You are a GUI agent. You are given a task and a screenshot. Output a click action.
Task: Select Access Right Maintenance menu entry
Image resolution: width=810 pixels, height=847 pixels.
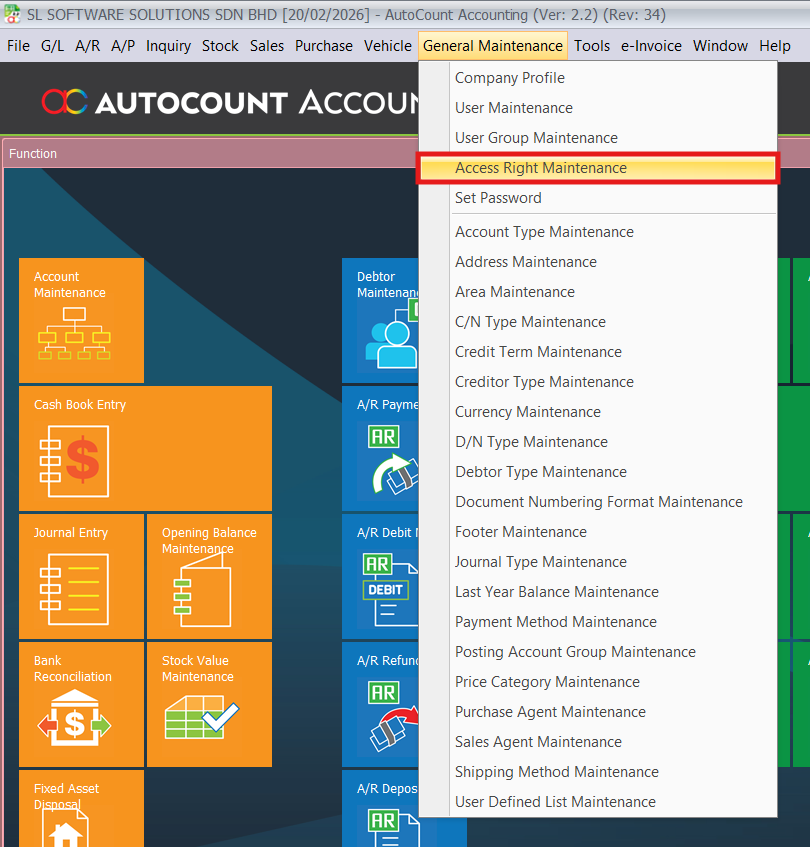(541, 168)
